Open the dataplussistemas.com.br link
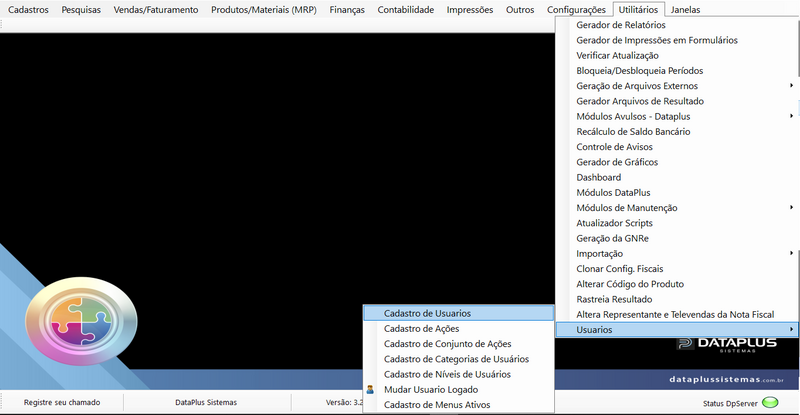This screenshot has height=415, width=800. click(727, 380)
